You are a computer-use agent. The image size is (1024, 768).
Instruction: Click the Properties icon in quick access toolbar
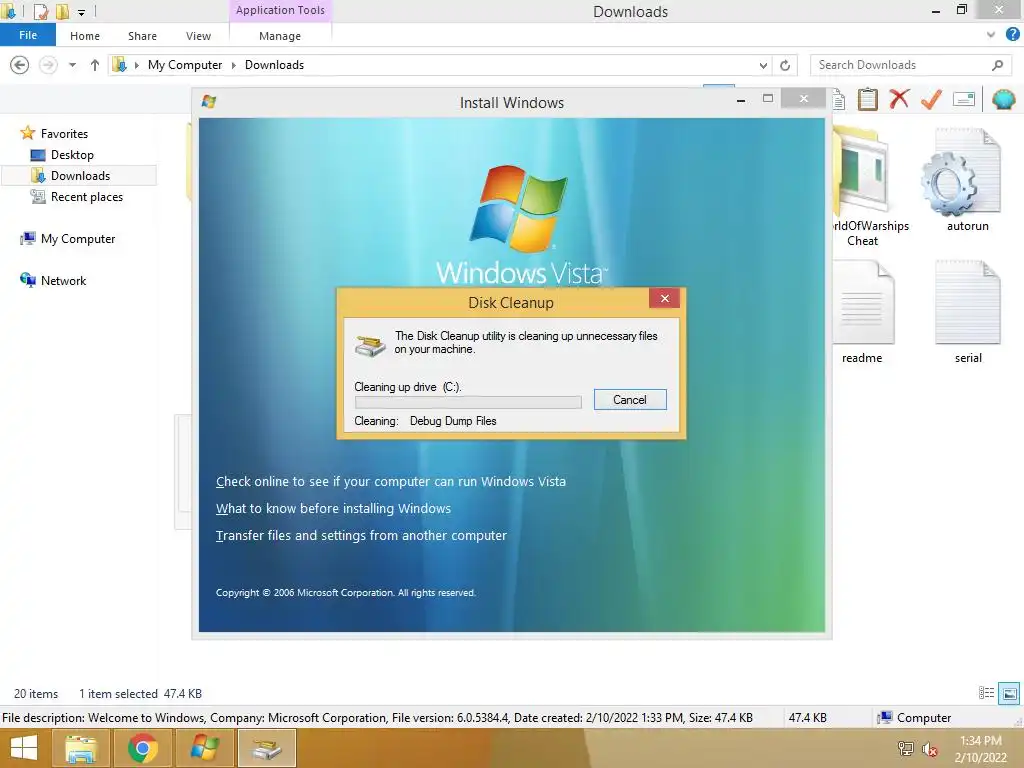tap(40, 11)
